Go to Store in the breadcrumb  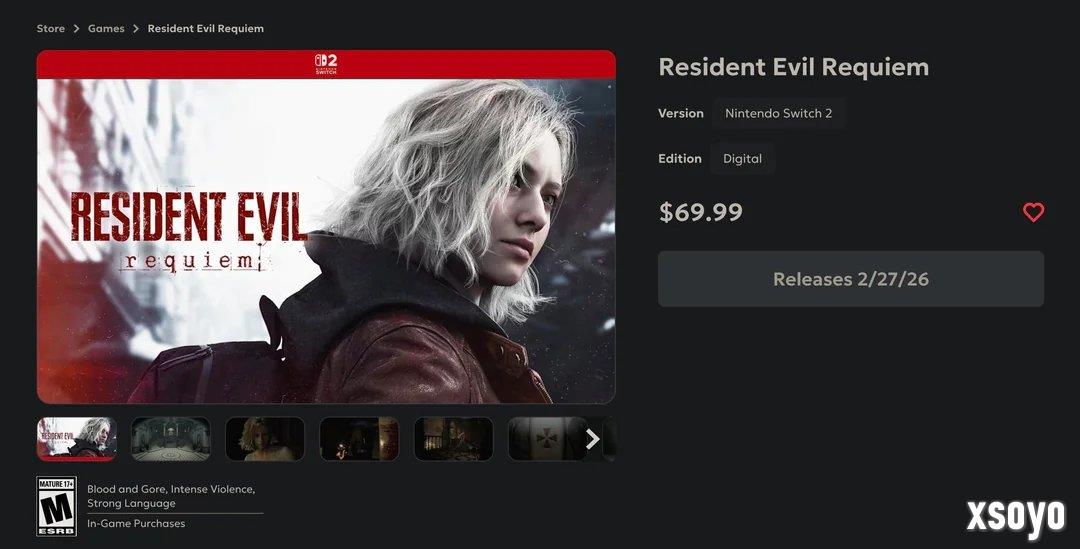51,28
